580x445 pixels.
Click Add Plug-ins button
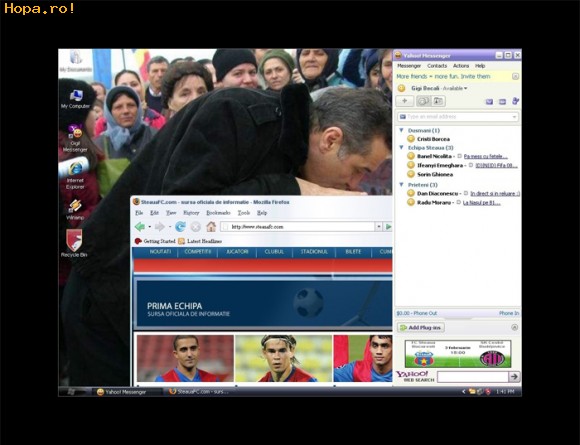point(421,327)
